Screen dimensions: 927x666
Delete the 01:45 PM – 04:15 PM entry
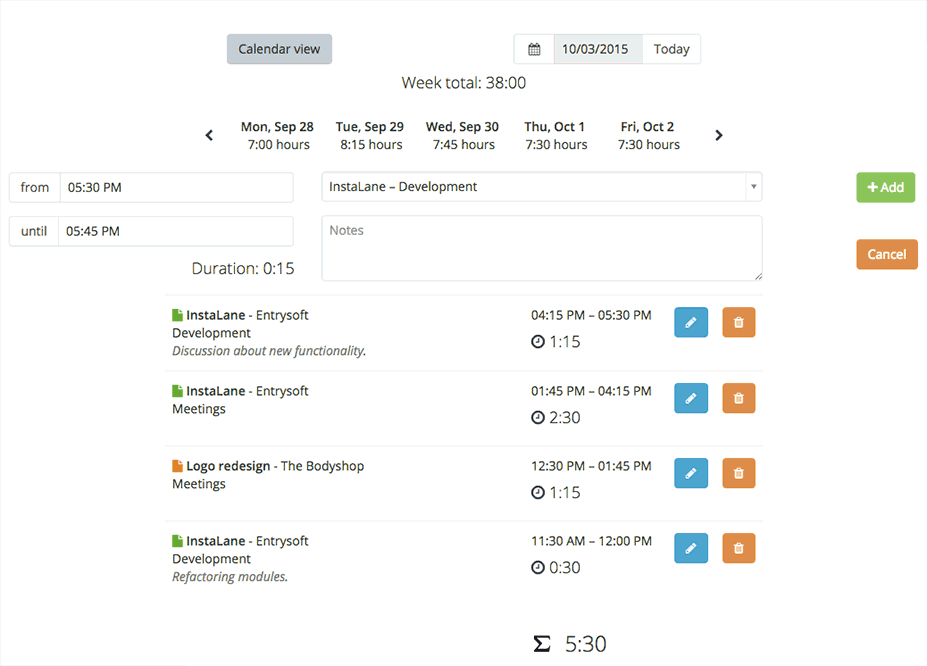click(739, 398)
